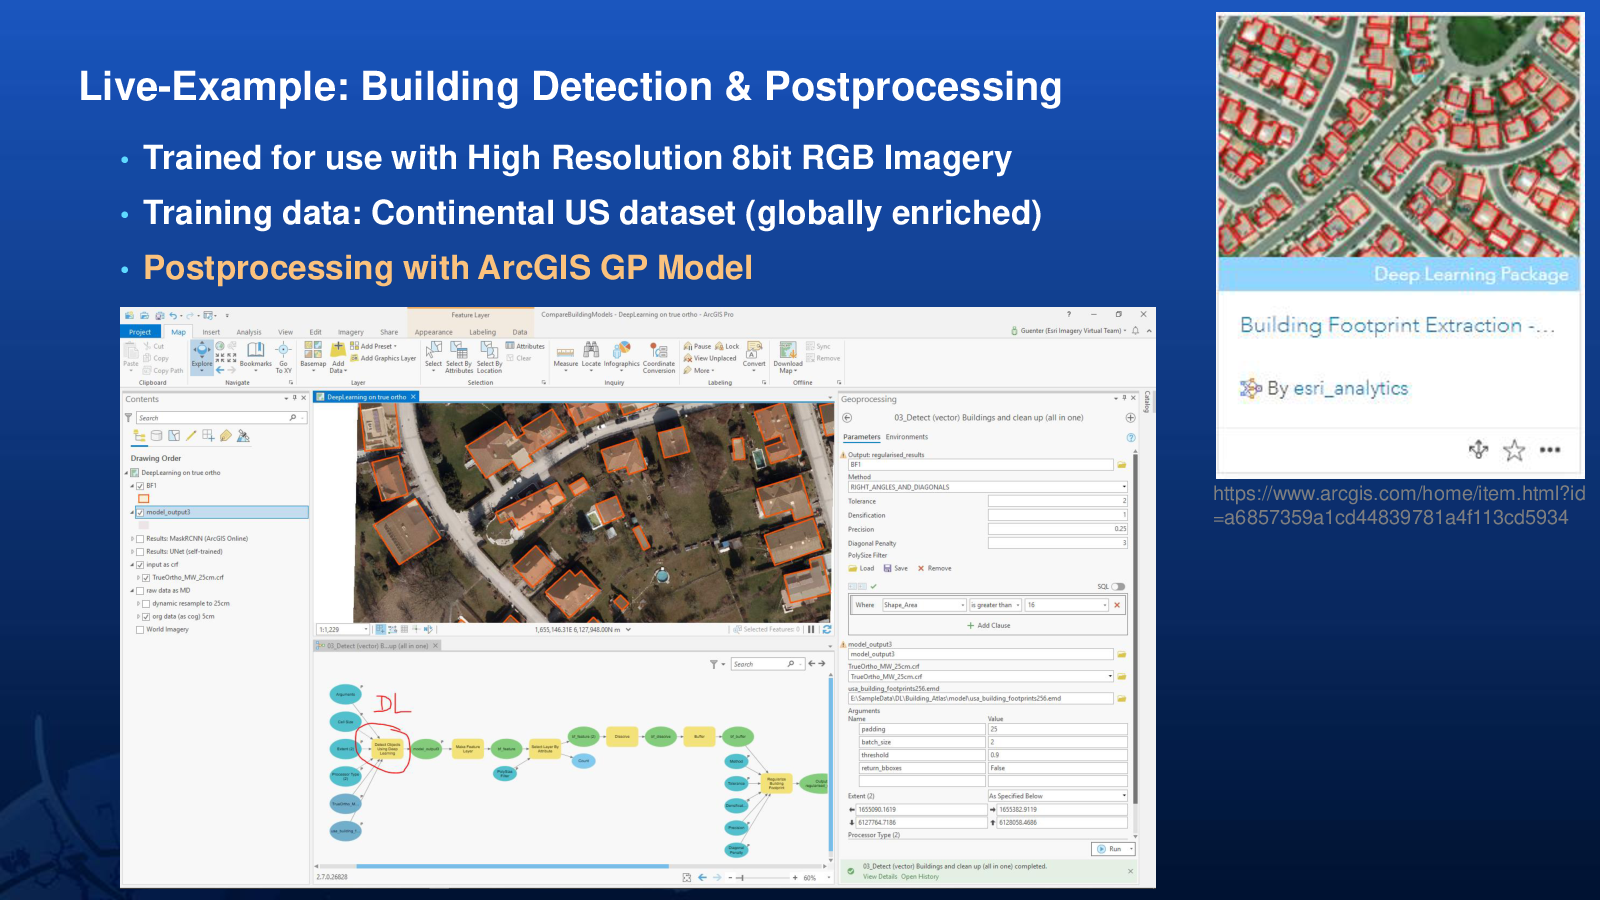Open the Extent 'As Specified Below' dropdown
1600x900 pixels.
point(1123,796)
